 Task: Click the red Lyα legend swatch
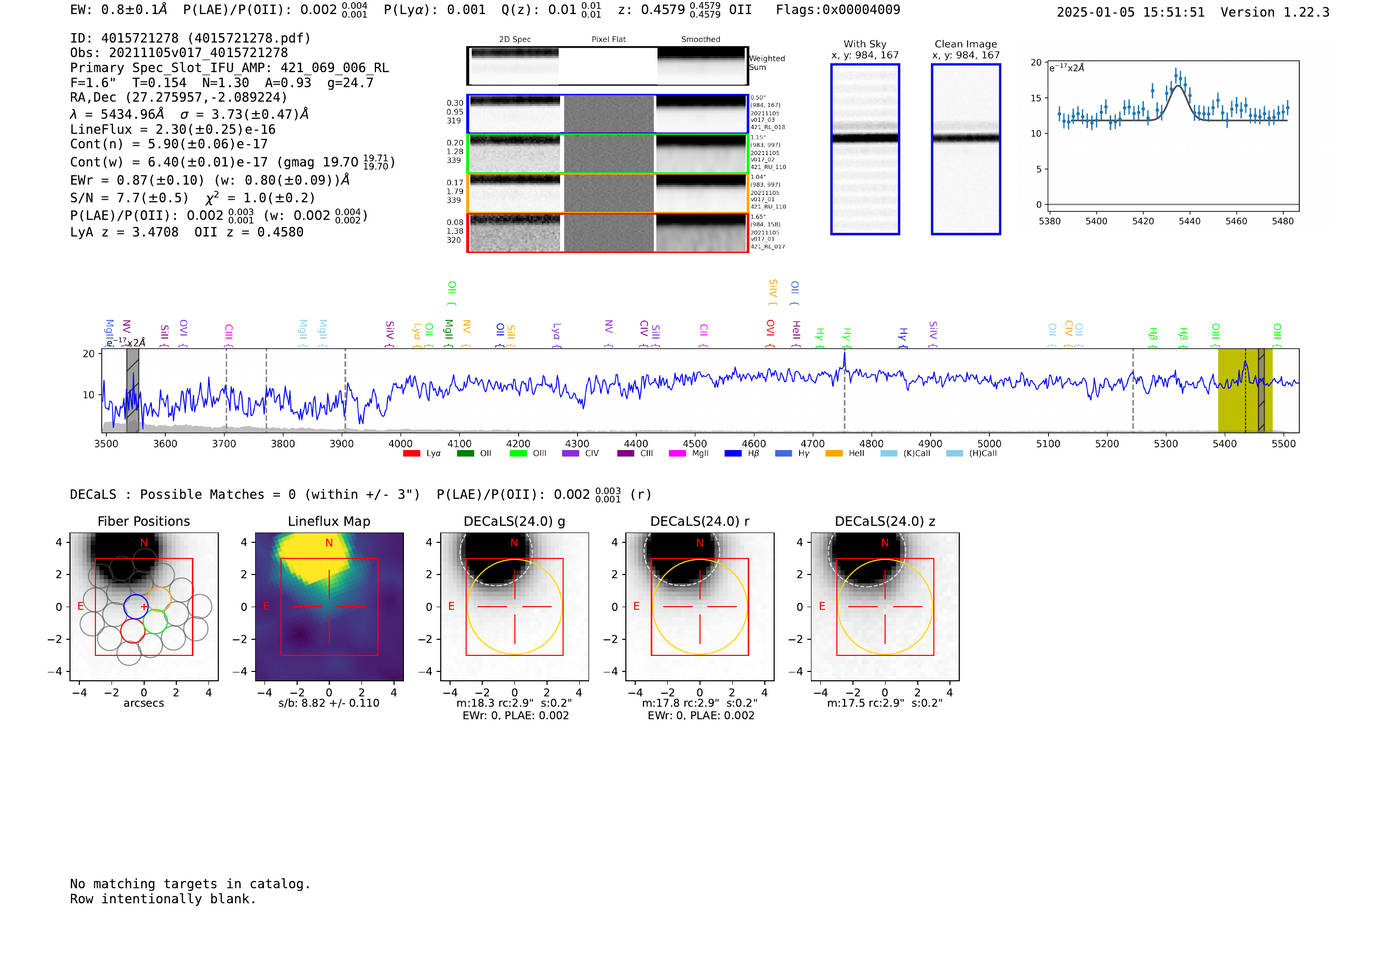pyautogui.click(x=411, y=454)
